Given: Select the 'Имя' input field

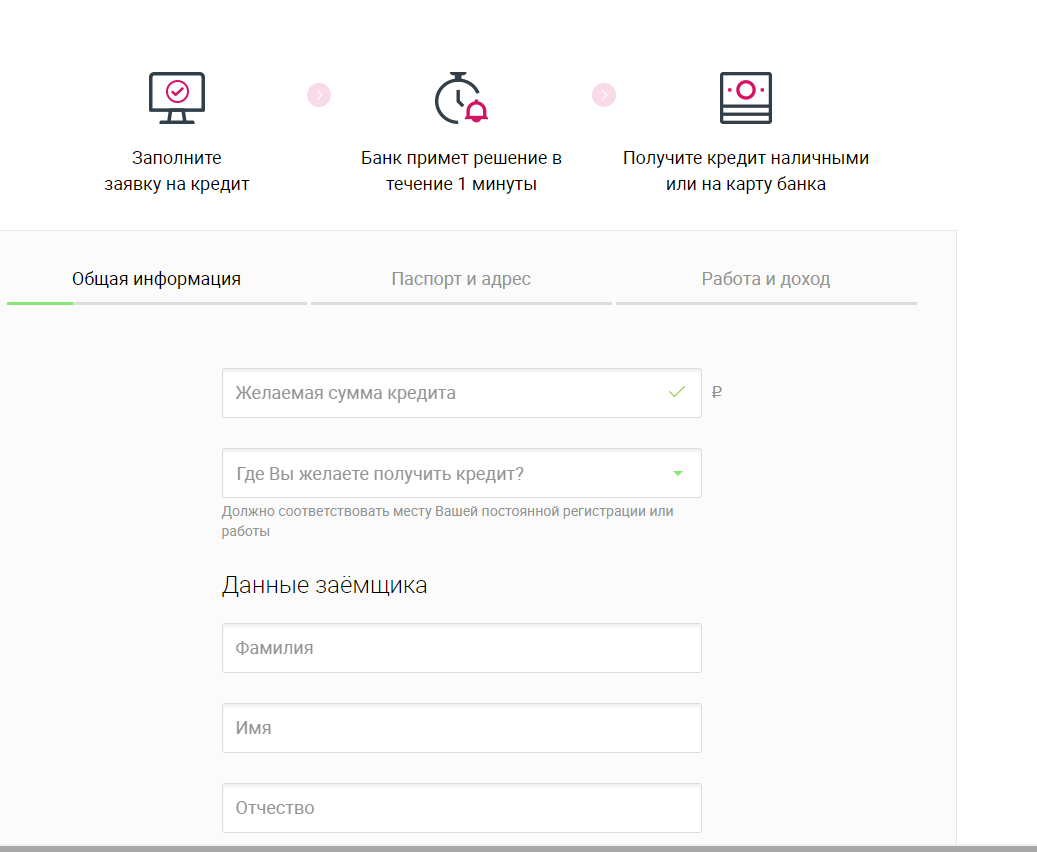Looking at the screenshot, I should pyautogui.click(x=461, y=728).
